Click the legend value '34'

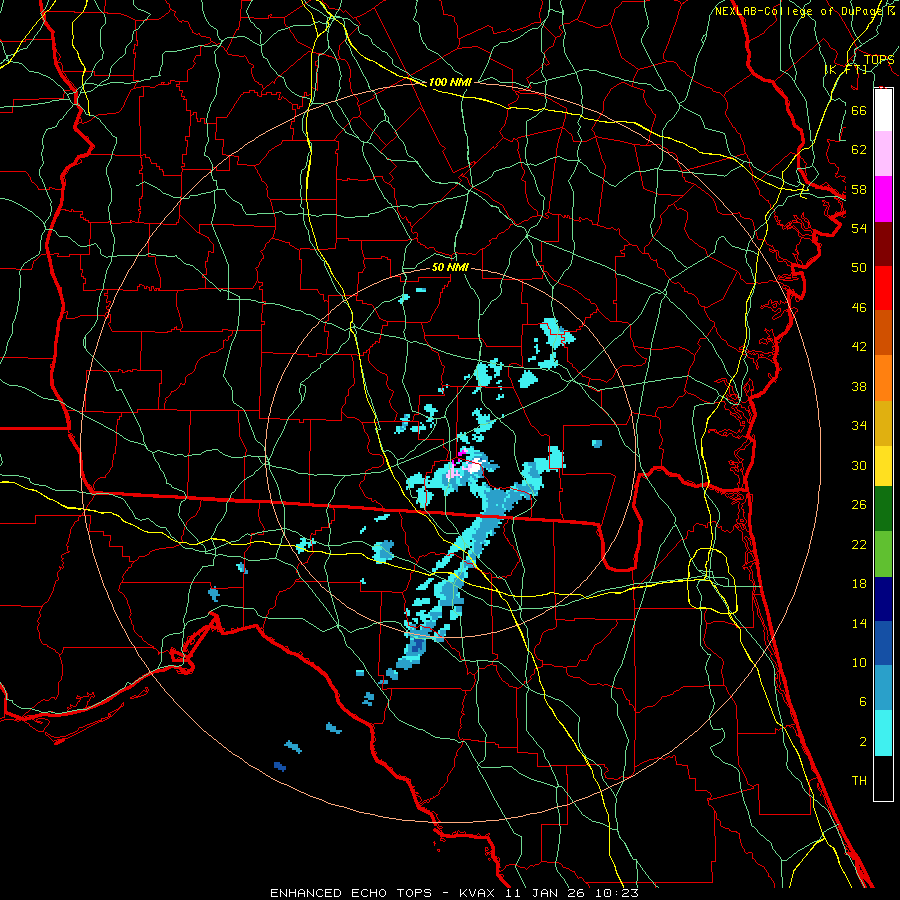(x=859, y=426)
